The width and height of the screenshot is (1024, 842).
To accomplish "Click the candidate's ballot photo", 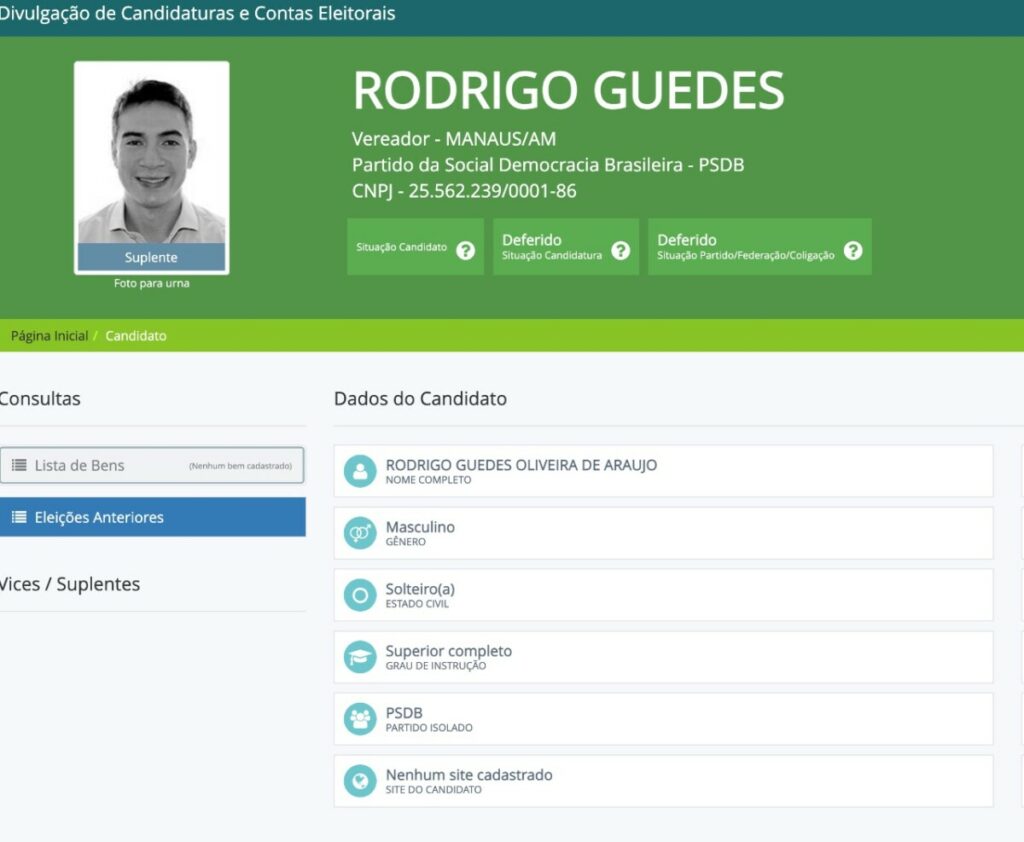I will coord(151,155).
